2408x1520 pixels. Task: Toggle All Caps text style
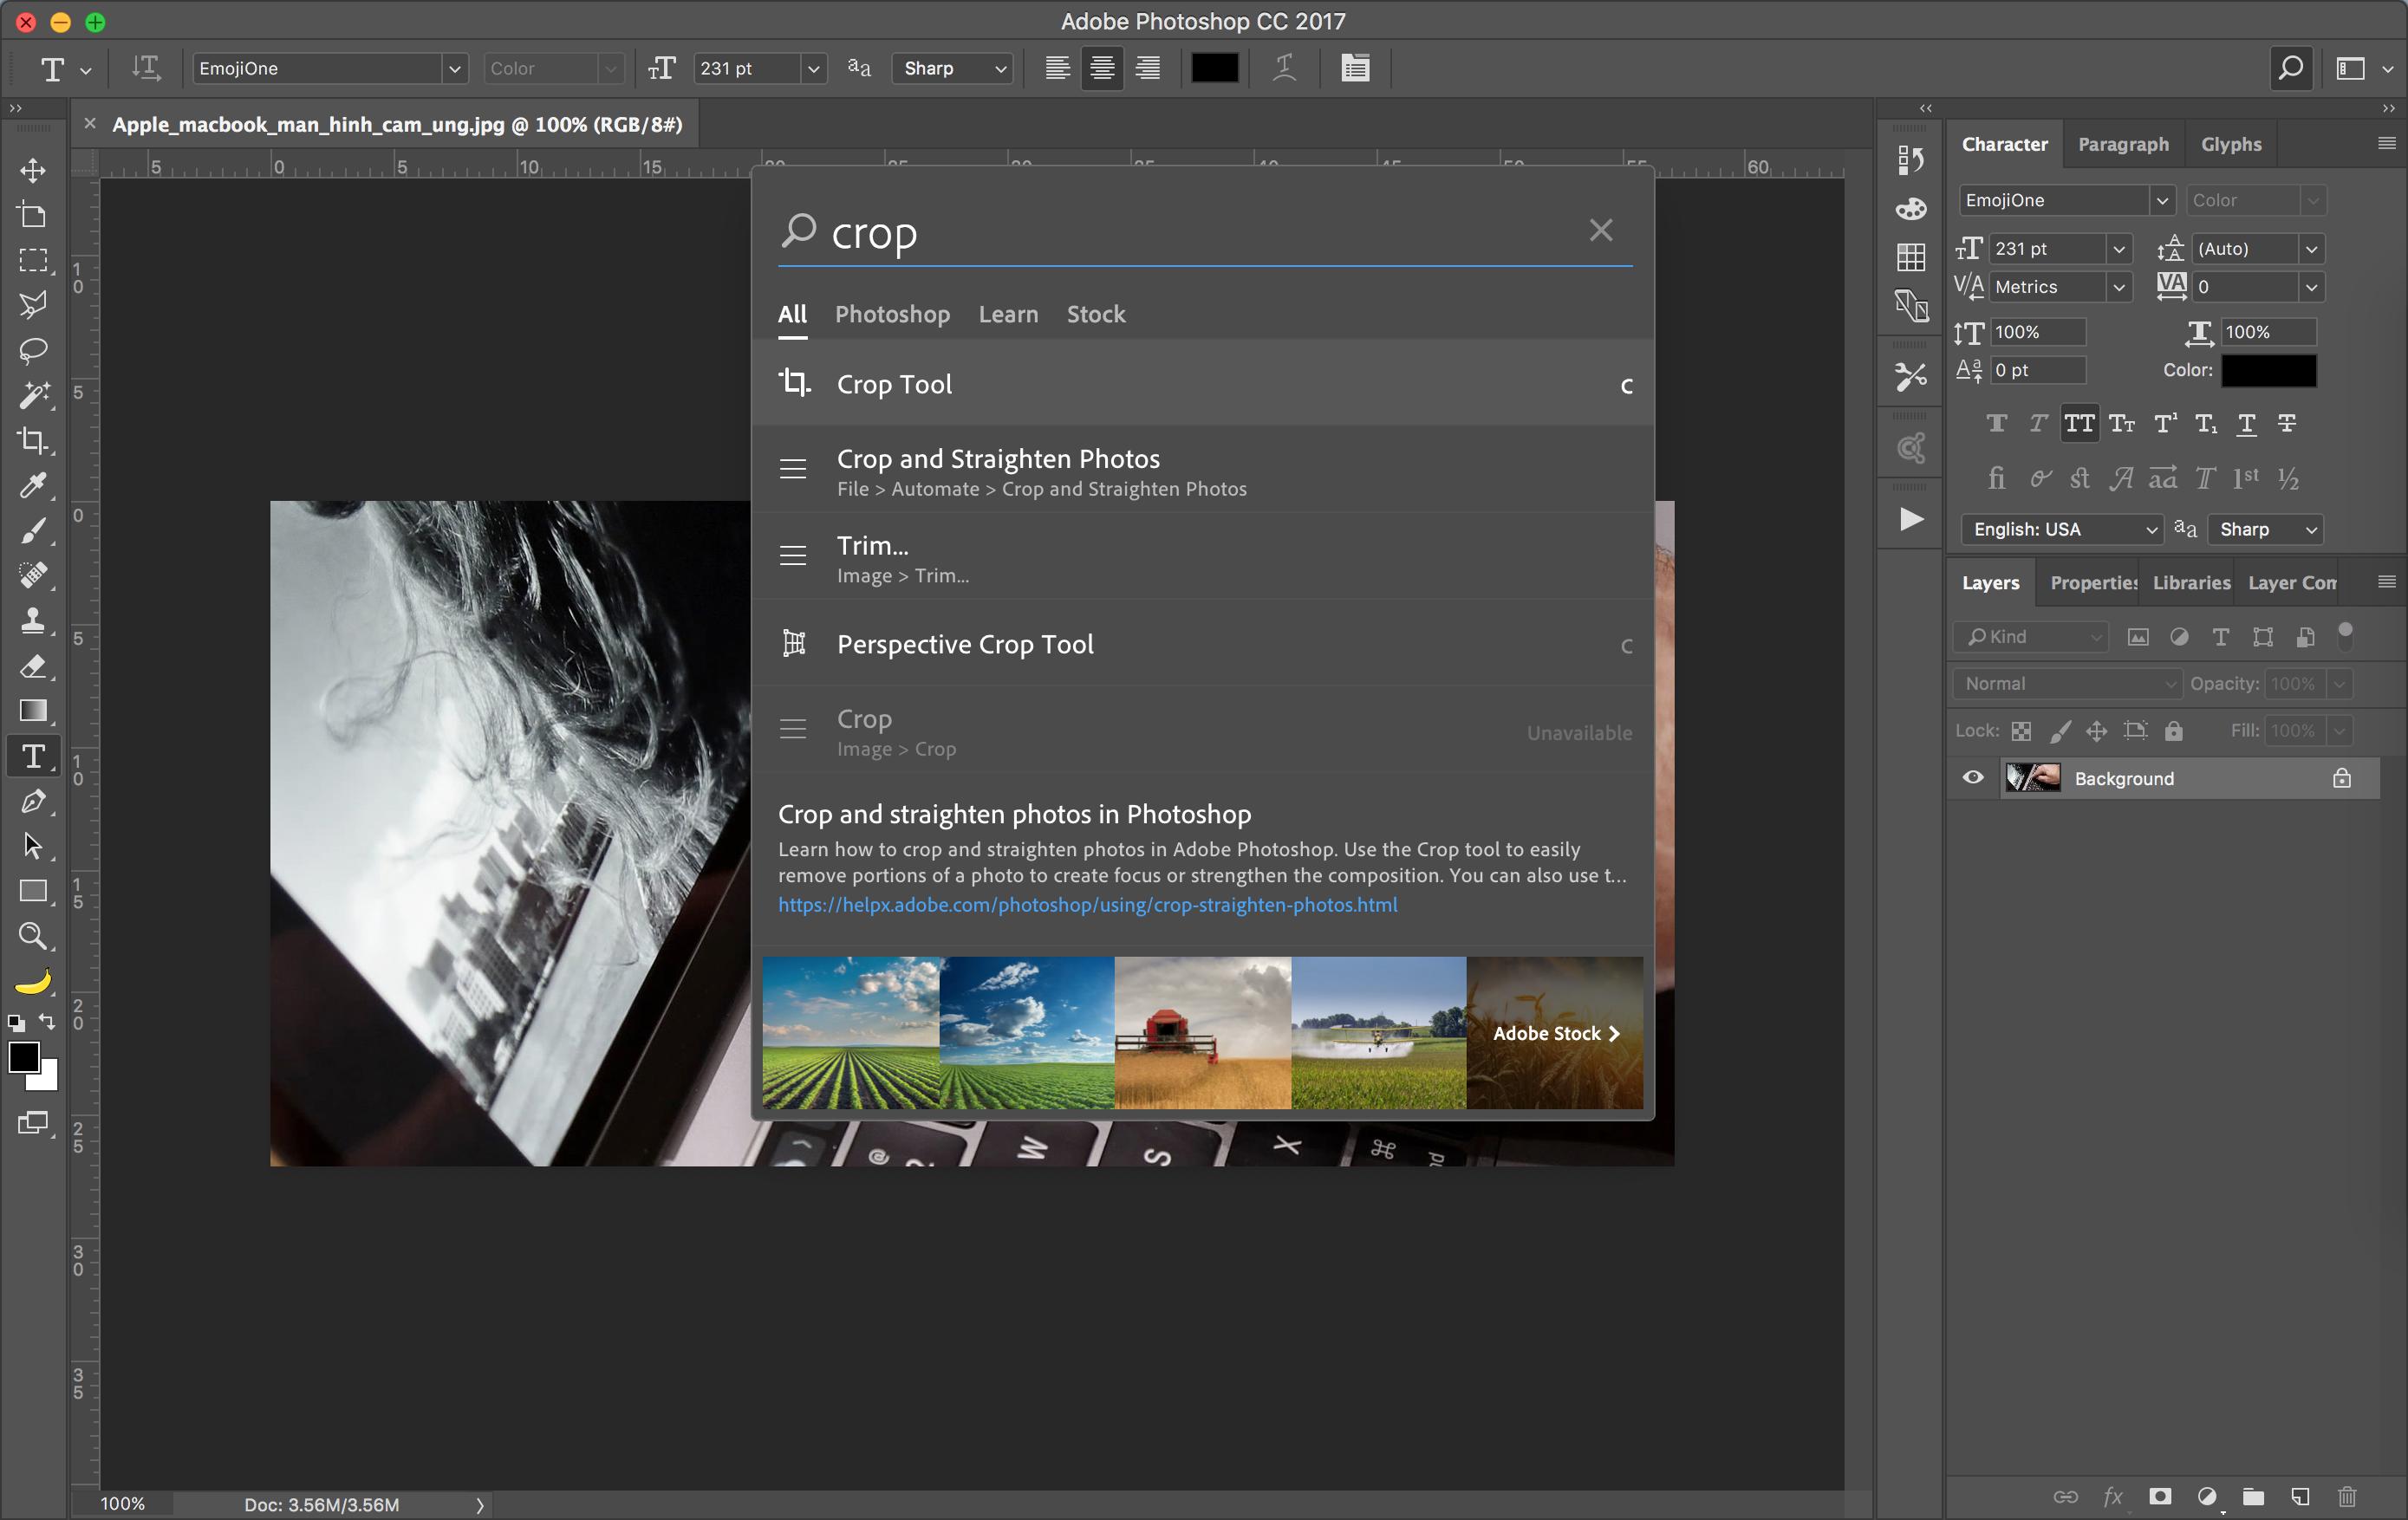point(2079,423)
